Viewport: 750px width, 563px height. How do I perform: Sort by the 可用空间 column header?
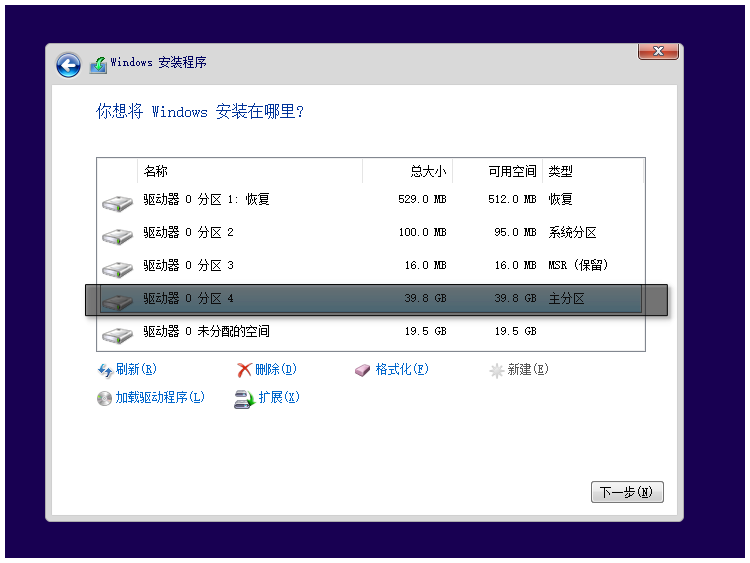(x=497, y=171)
